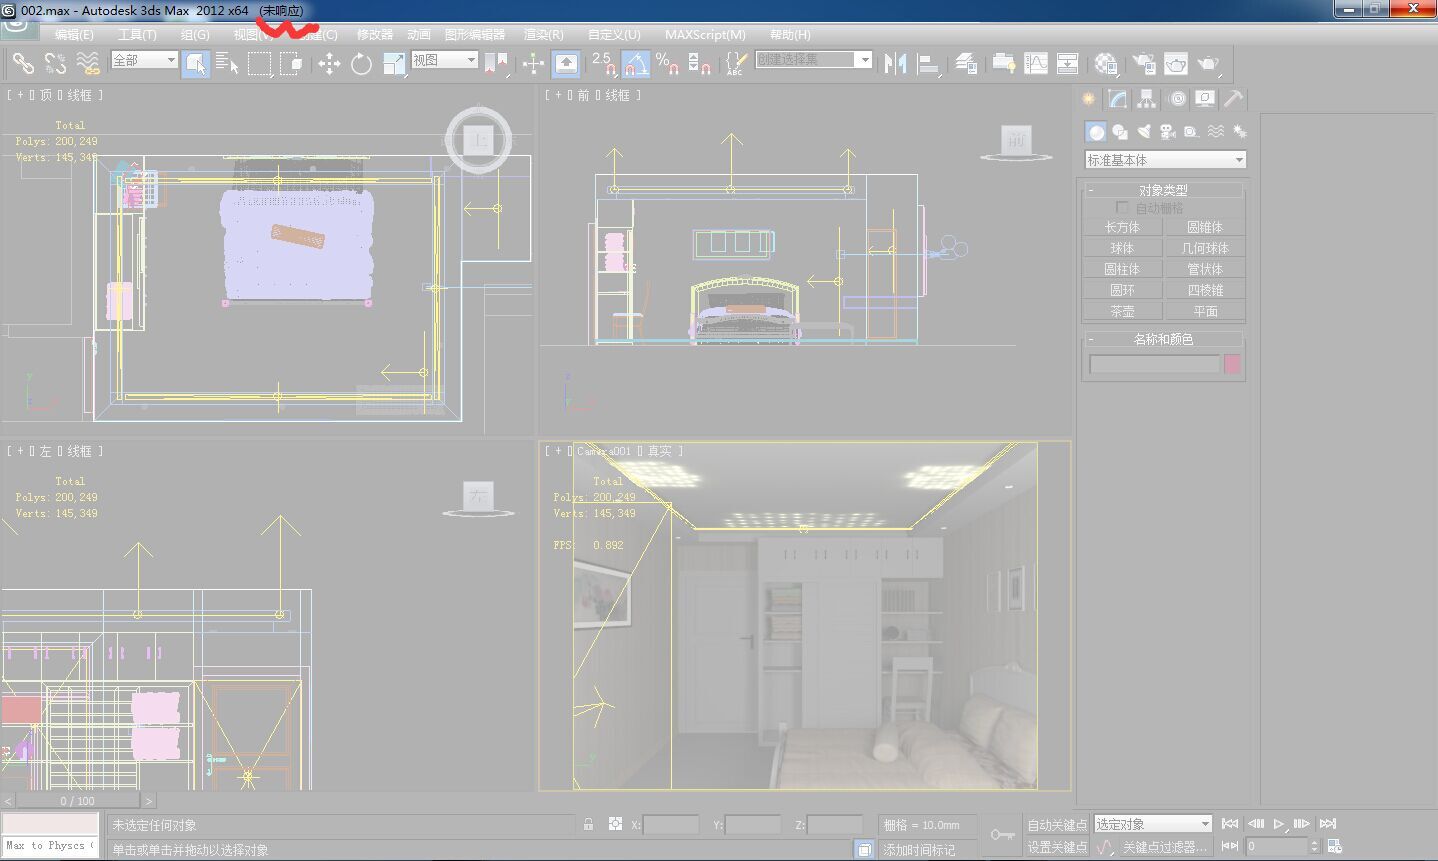This screenshot has width=1438, height=861.
Task: Toggle Keyboard Shortcut Override button
Action: coord(566,64)
